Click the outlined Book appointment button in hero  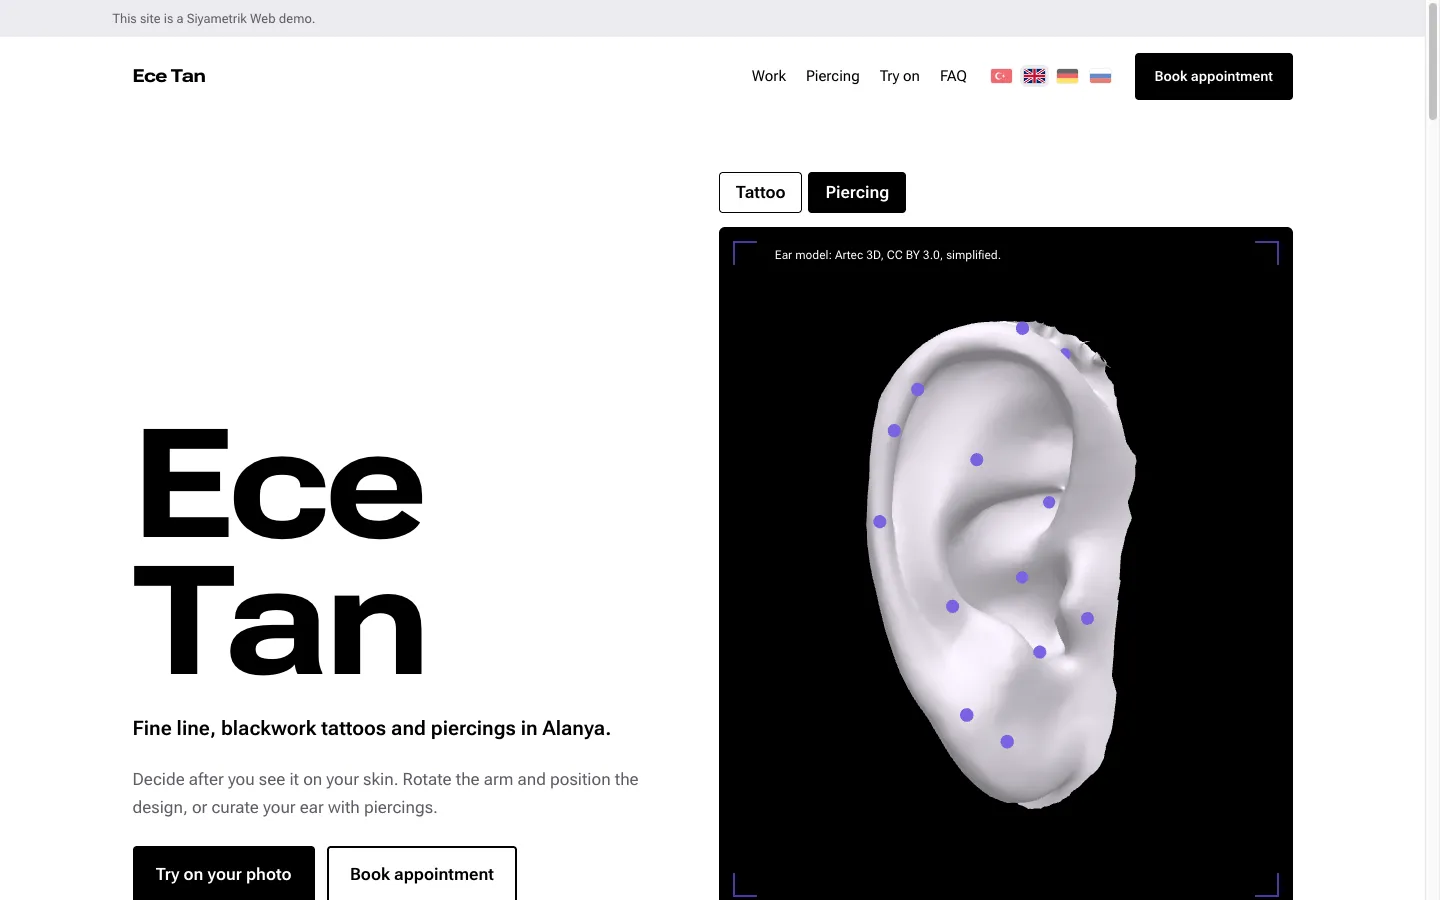click(422, 874)
